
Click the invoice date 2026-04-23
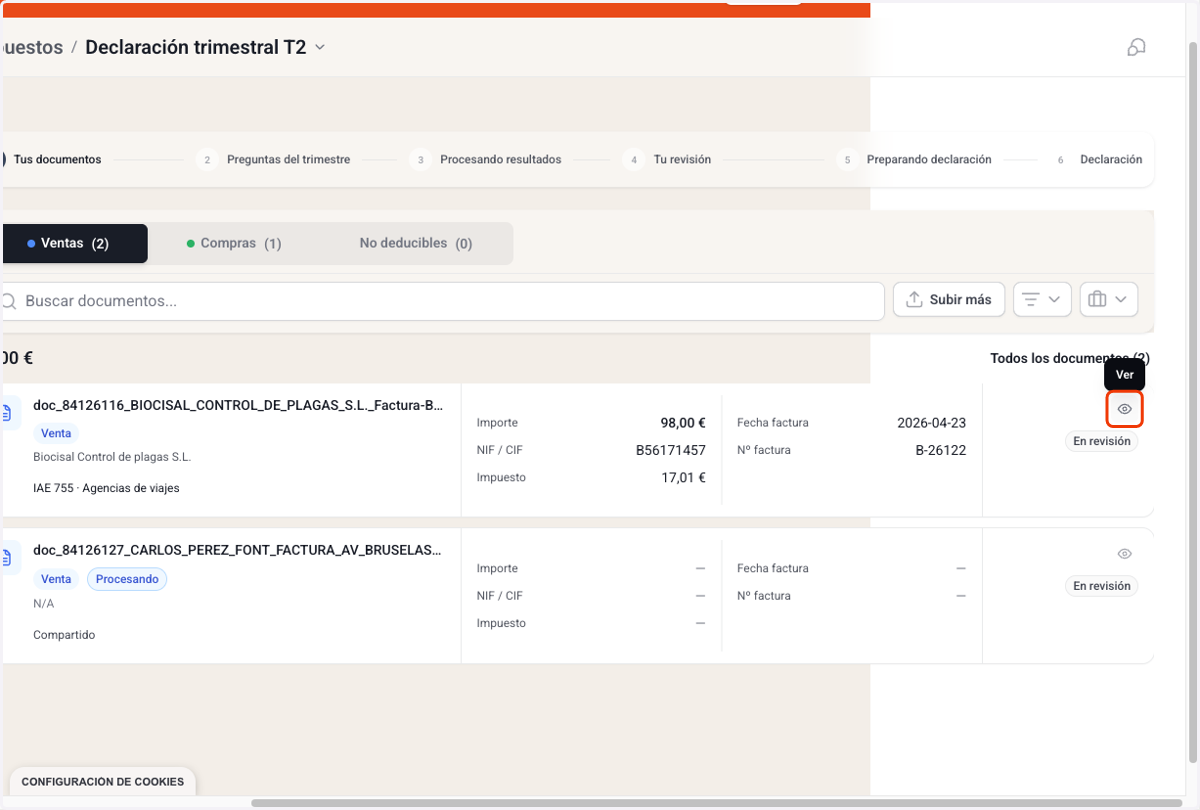click(x=932, y=423)
